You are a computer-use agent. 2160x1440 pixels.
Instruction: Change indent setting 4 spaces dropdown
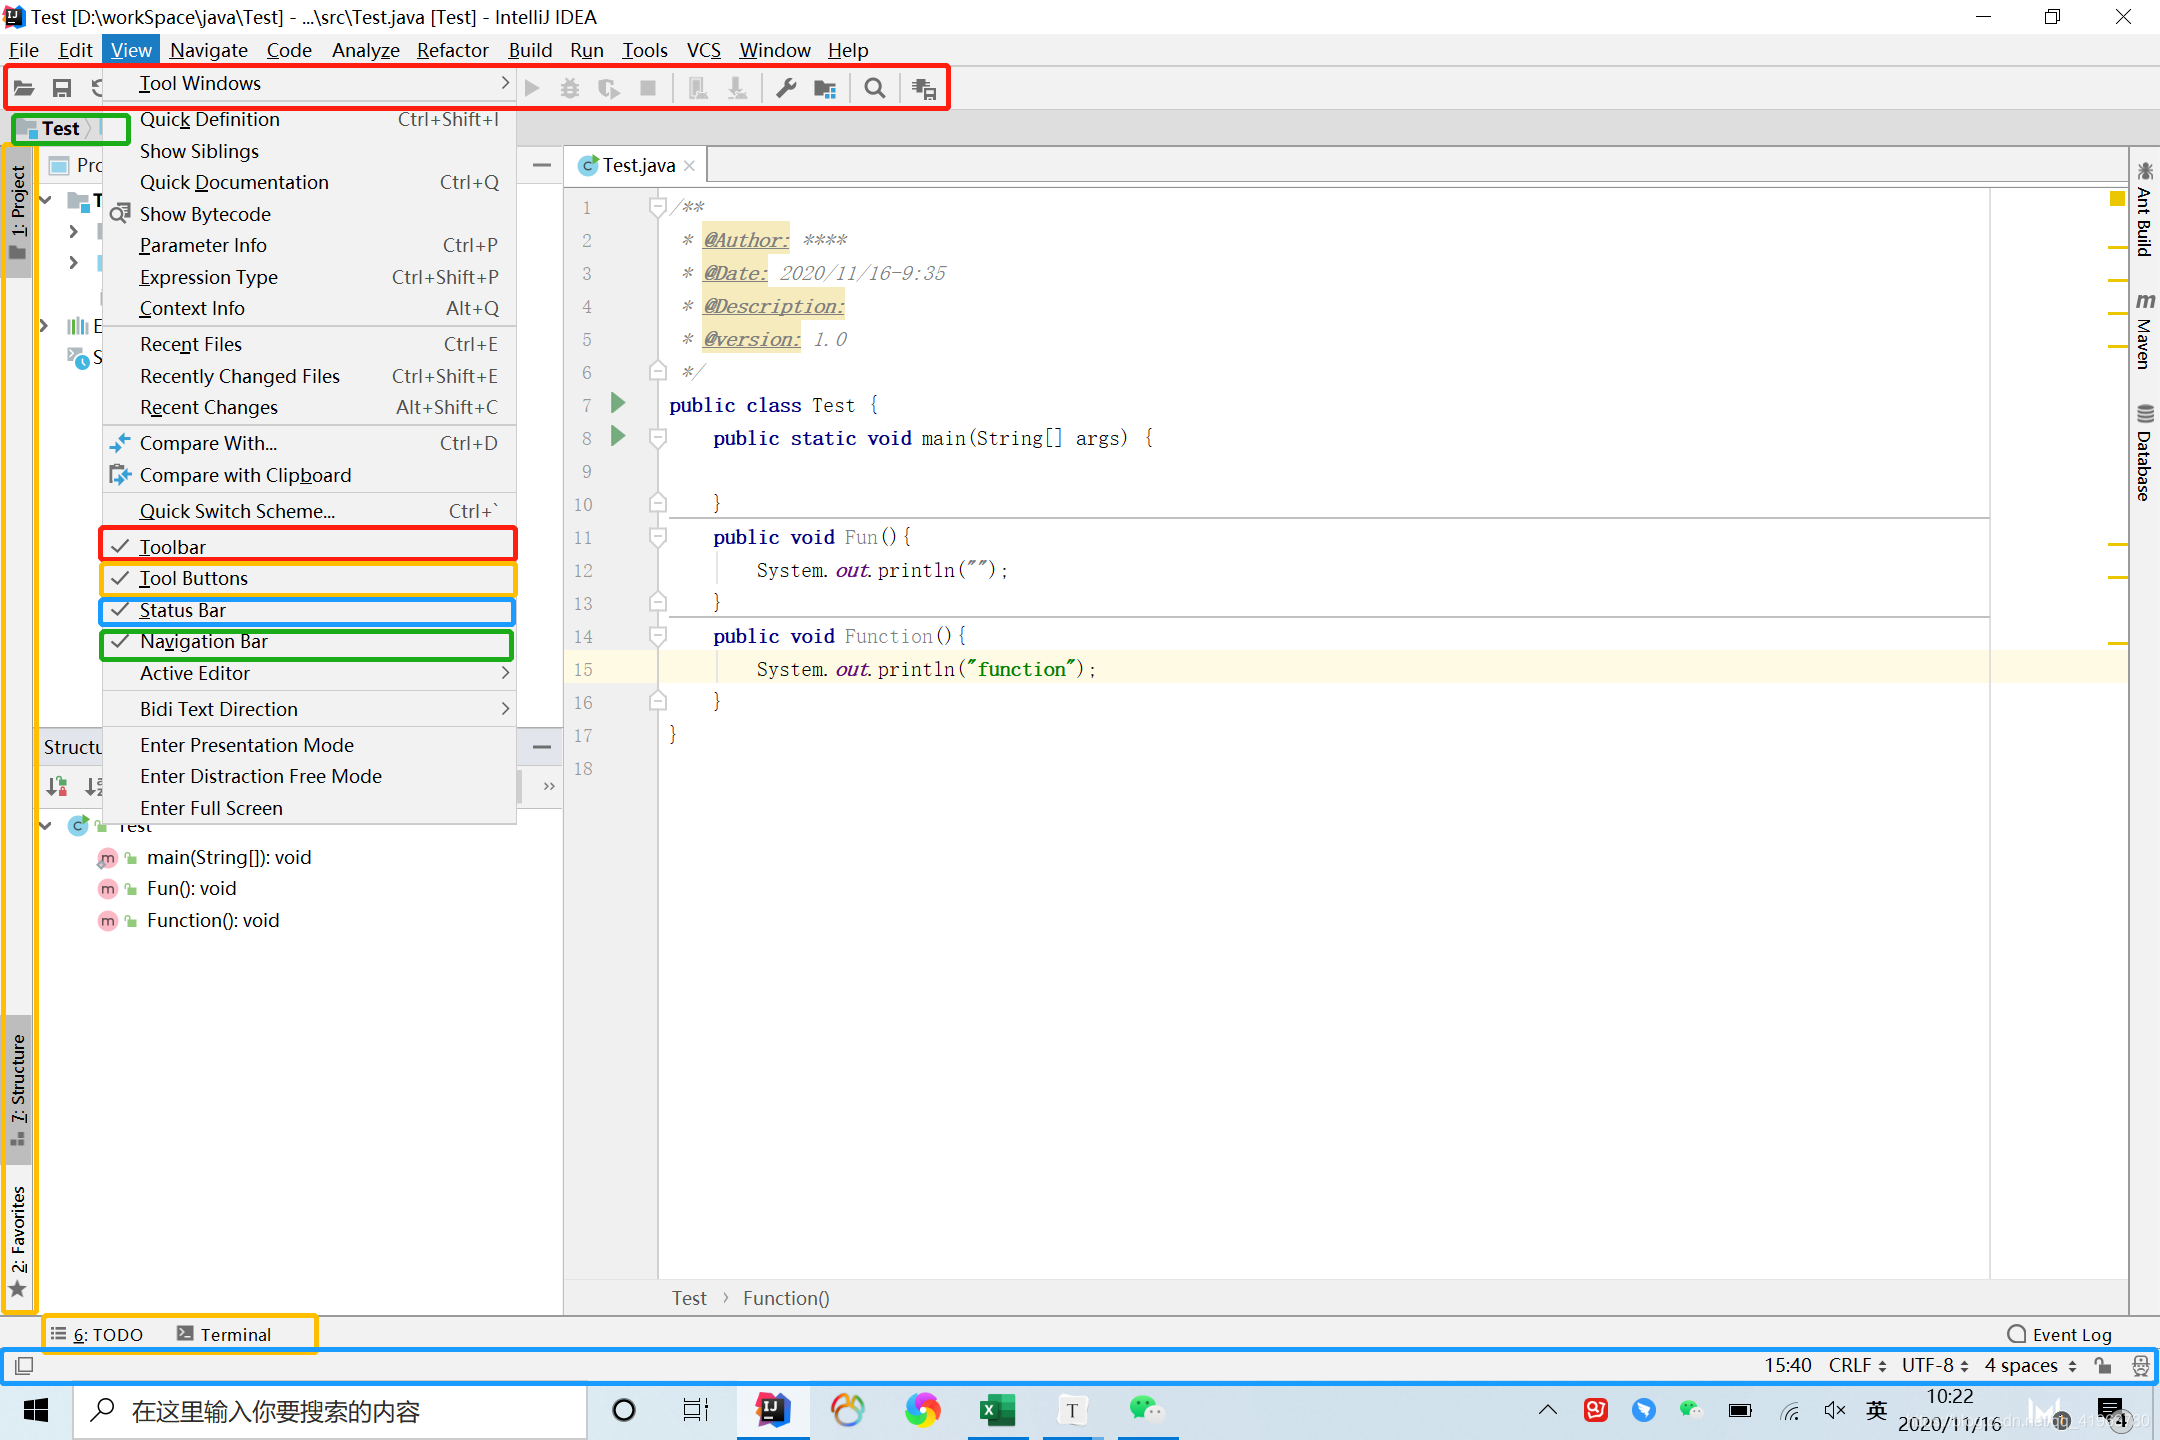[x=2030, y=1365]
